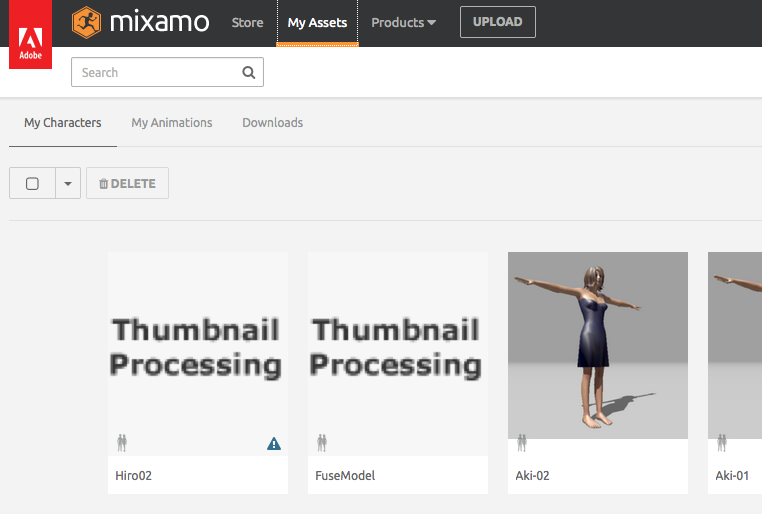Image resolution: width=762 pixels, height=514 pixels.
Task: Click the character type icon on Hiro02
Action: (x=122, y=443)
